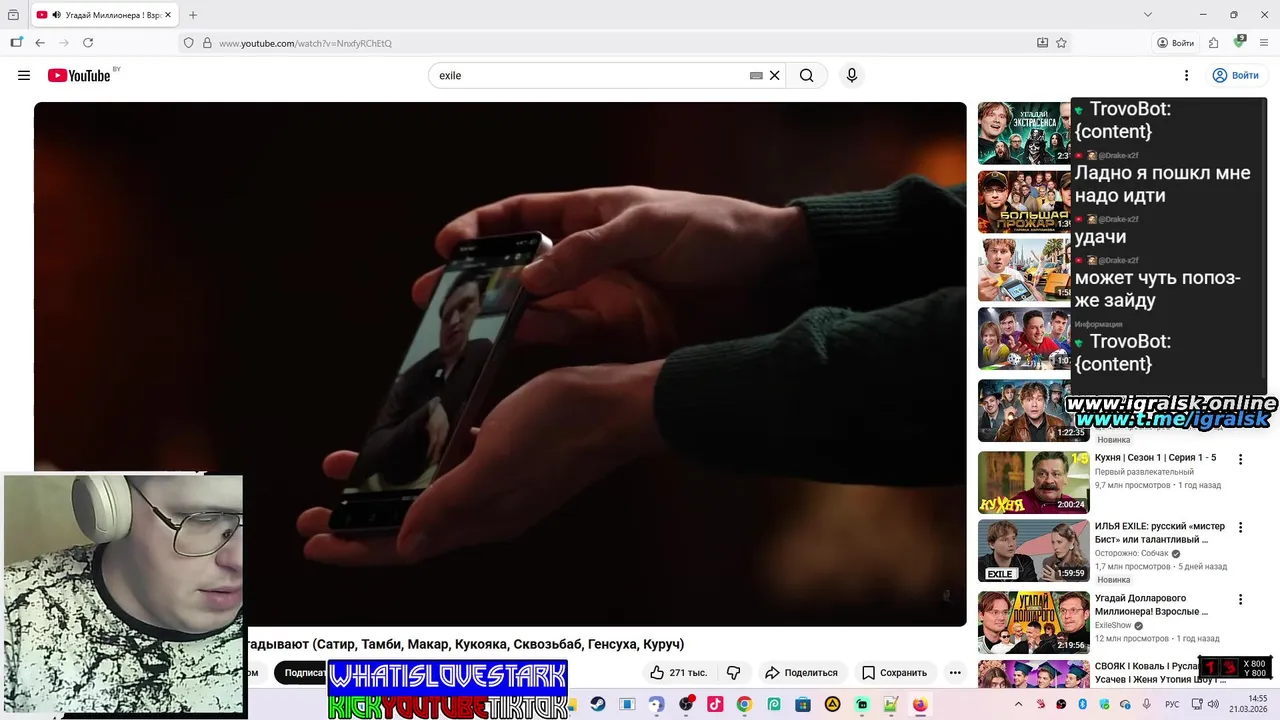Screen dimensions: 1280x720
Task: Switch РУС input language indicator
Action: [x=1172, y=704]
